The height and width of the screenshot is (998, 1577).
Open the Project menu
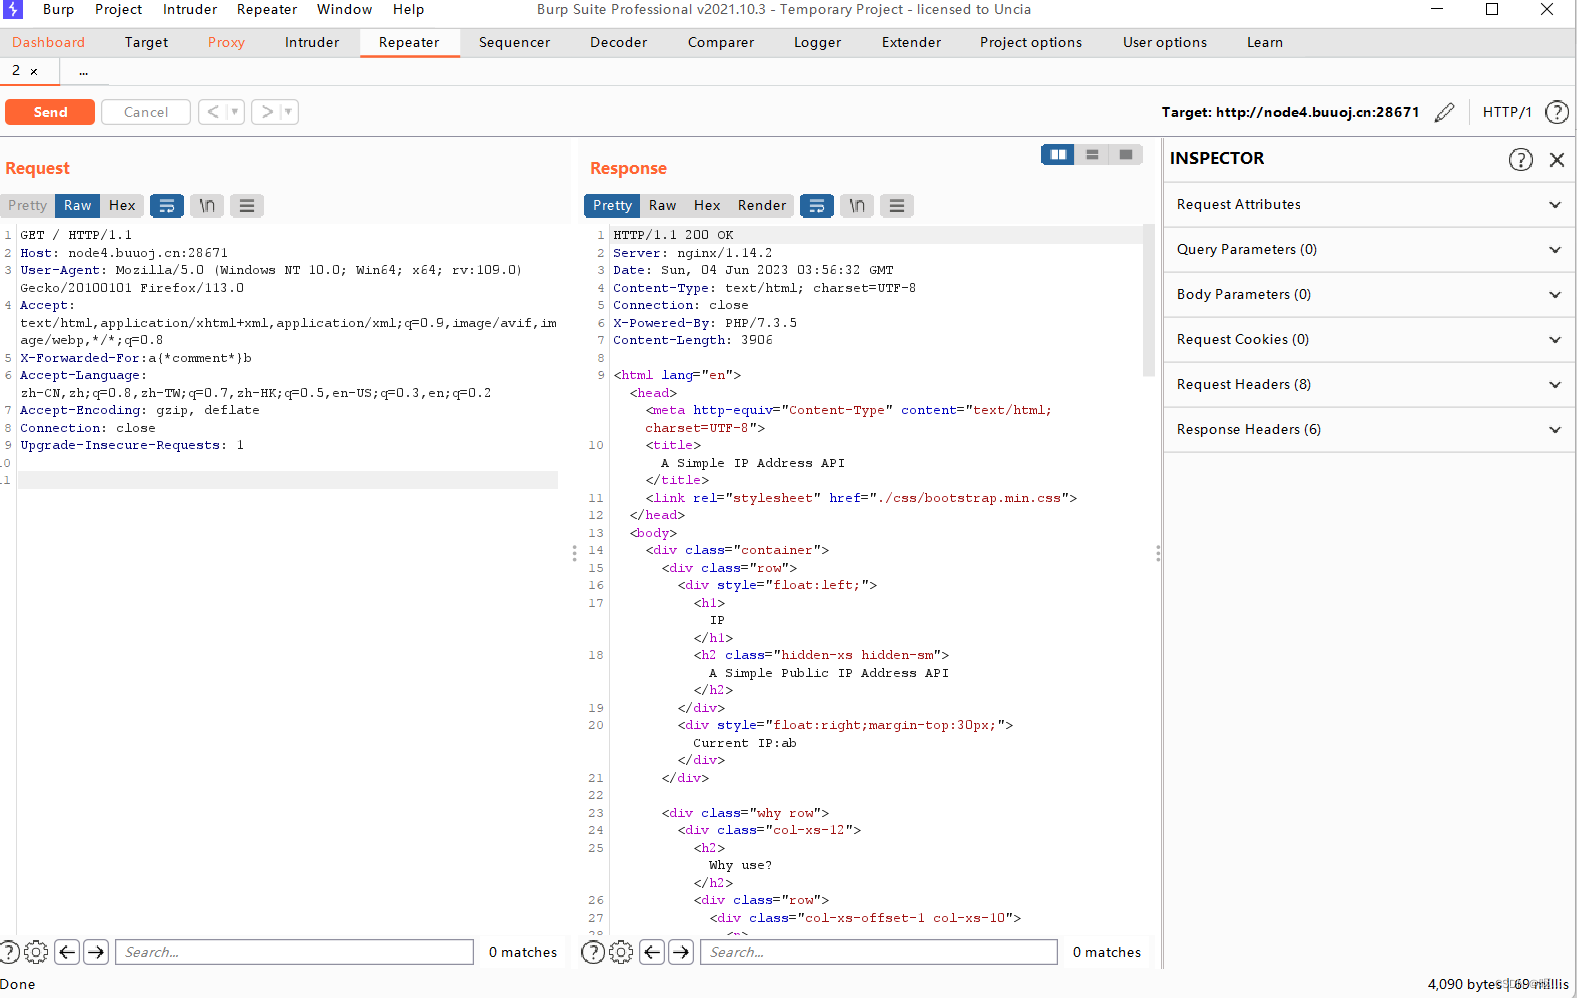118,9
